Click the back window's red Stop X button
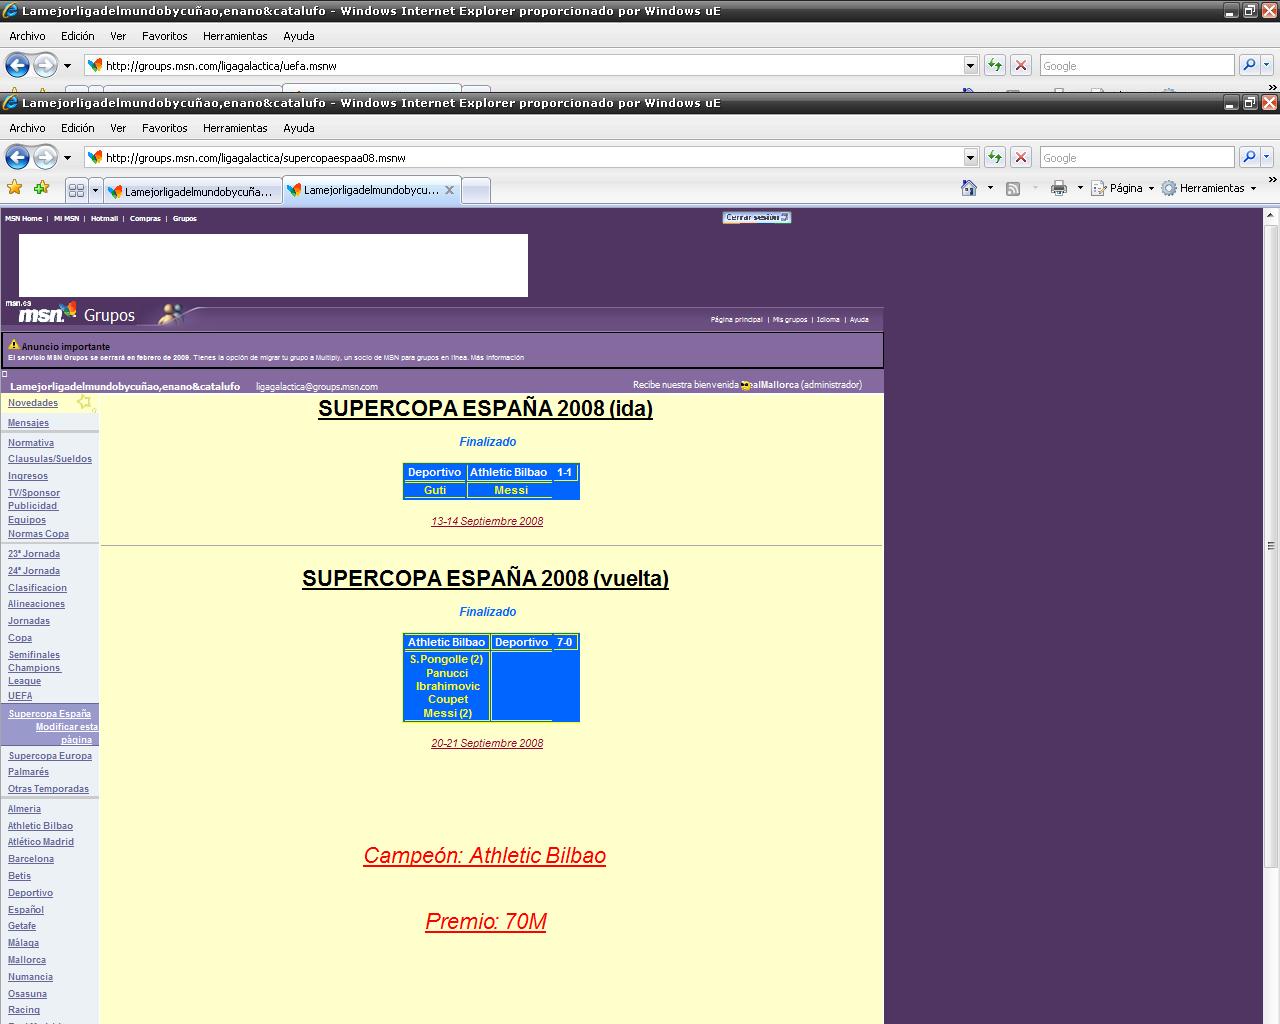1280x1024 pixels. click(1020, 65)
